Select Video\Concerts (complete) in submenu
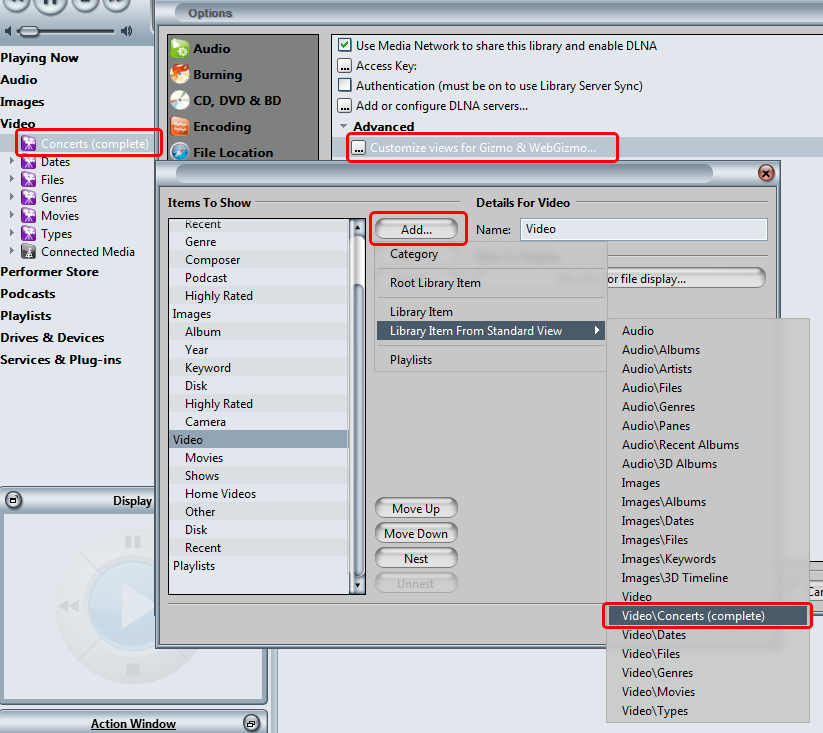Screen dimensions: 823x733 pos(707,616)
